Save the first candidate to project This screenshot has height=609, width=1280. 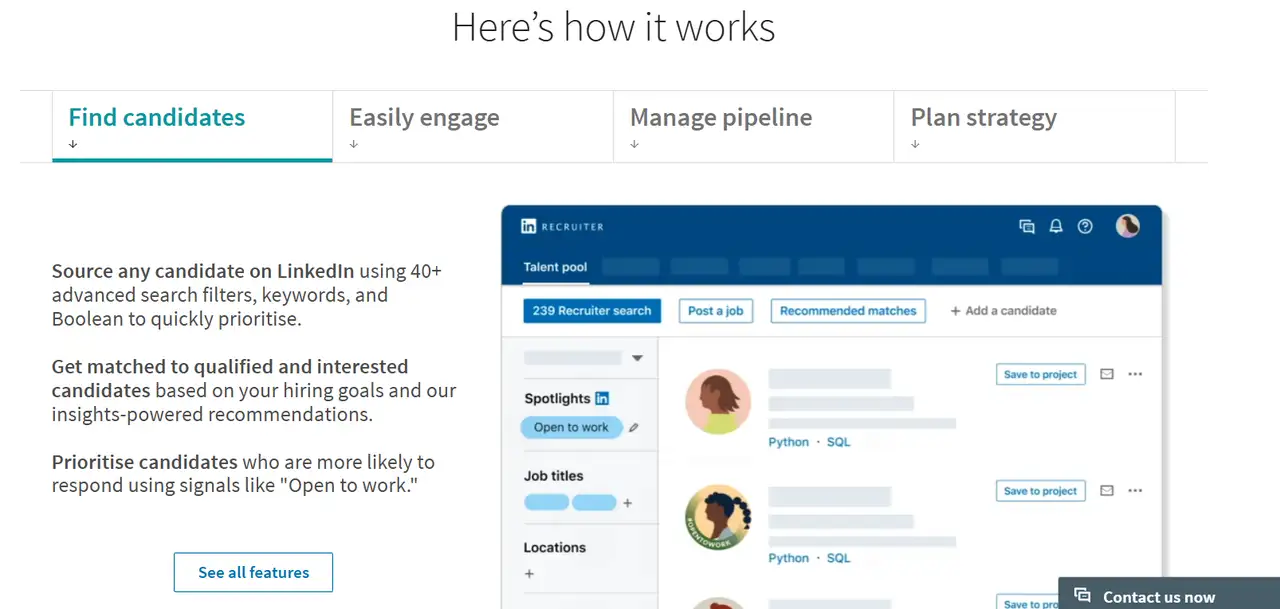(x=1040, y=374)
